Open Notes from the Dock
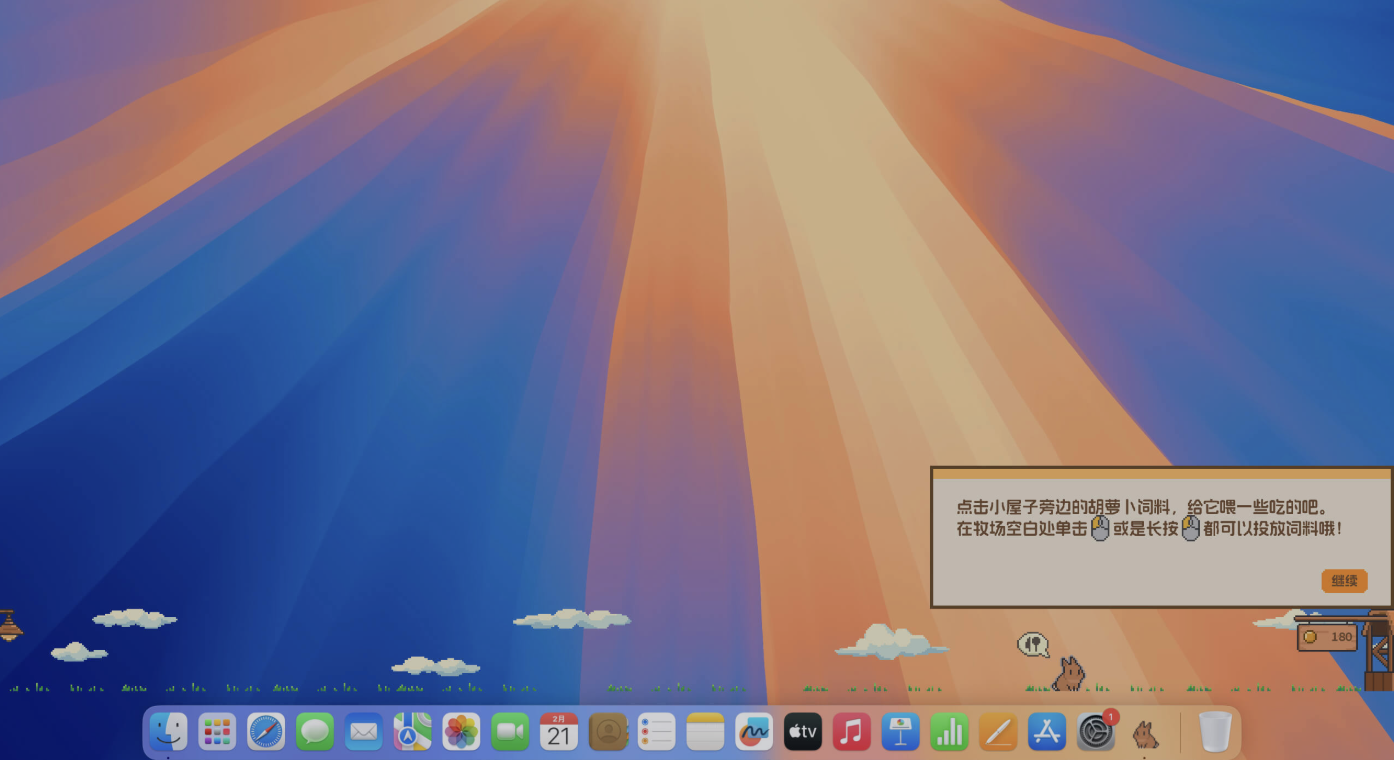 pyautogui.click(x=705, y=731)
